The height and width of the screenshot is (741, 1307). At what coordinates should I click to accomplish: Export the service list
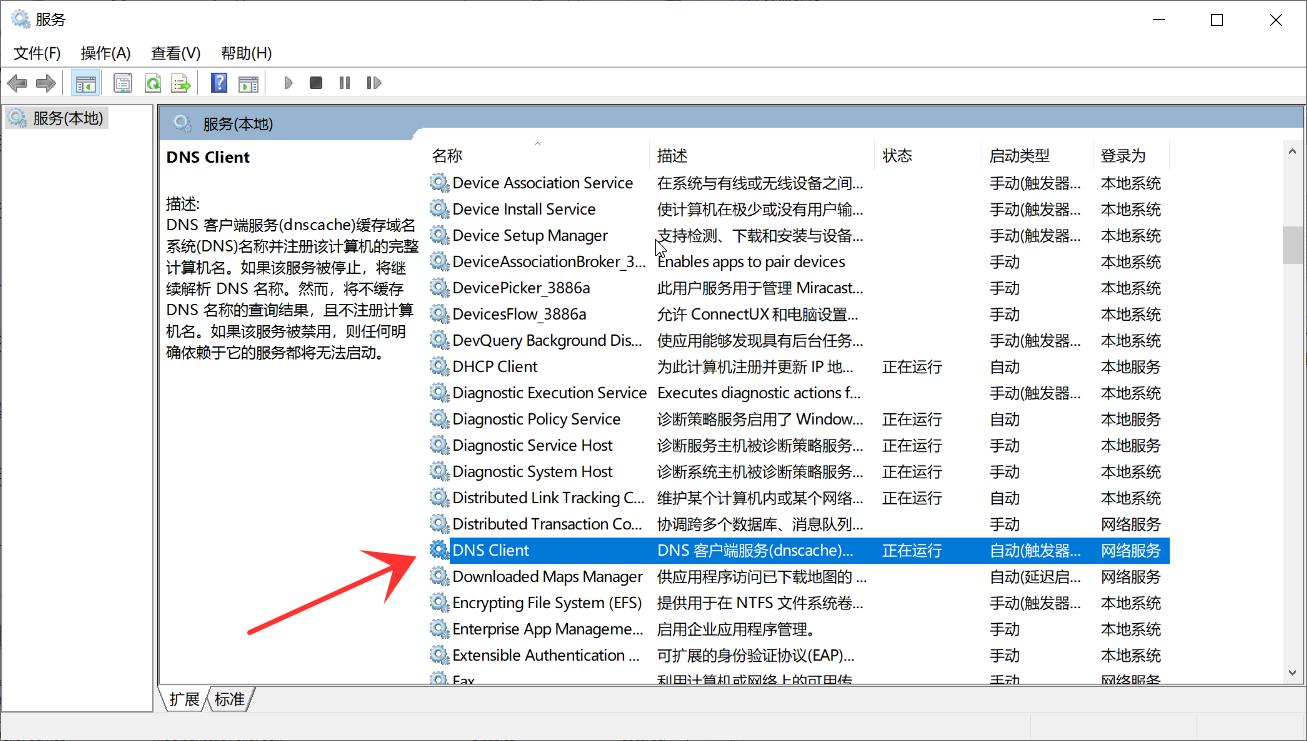(181, 83)
